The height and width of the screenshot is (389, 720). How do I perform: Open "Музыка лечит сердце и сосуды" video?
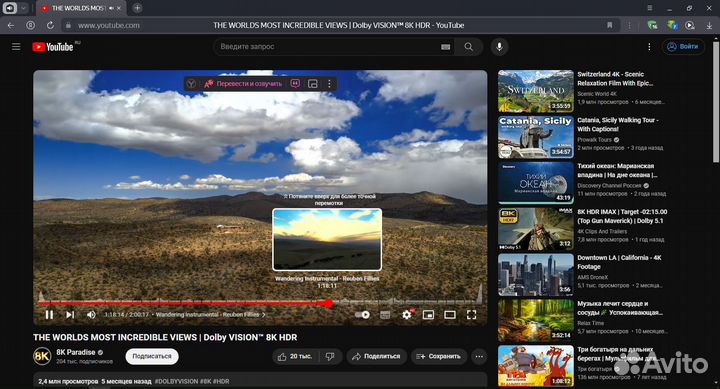[620, 308]
